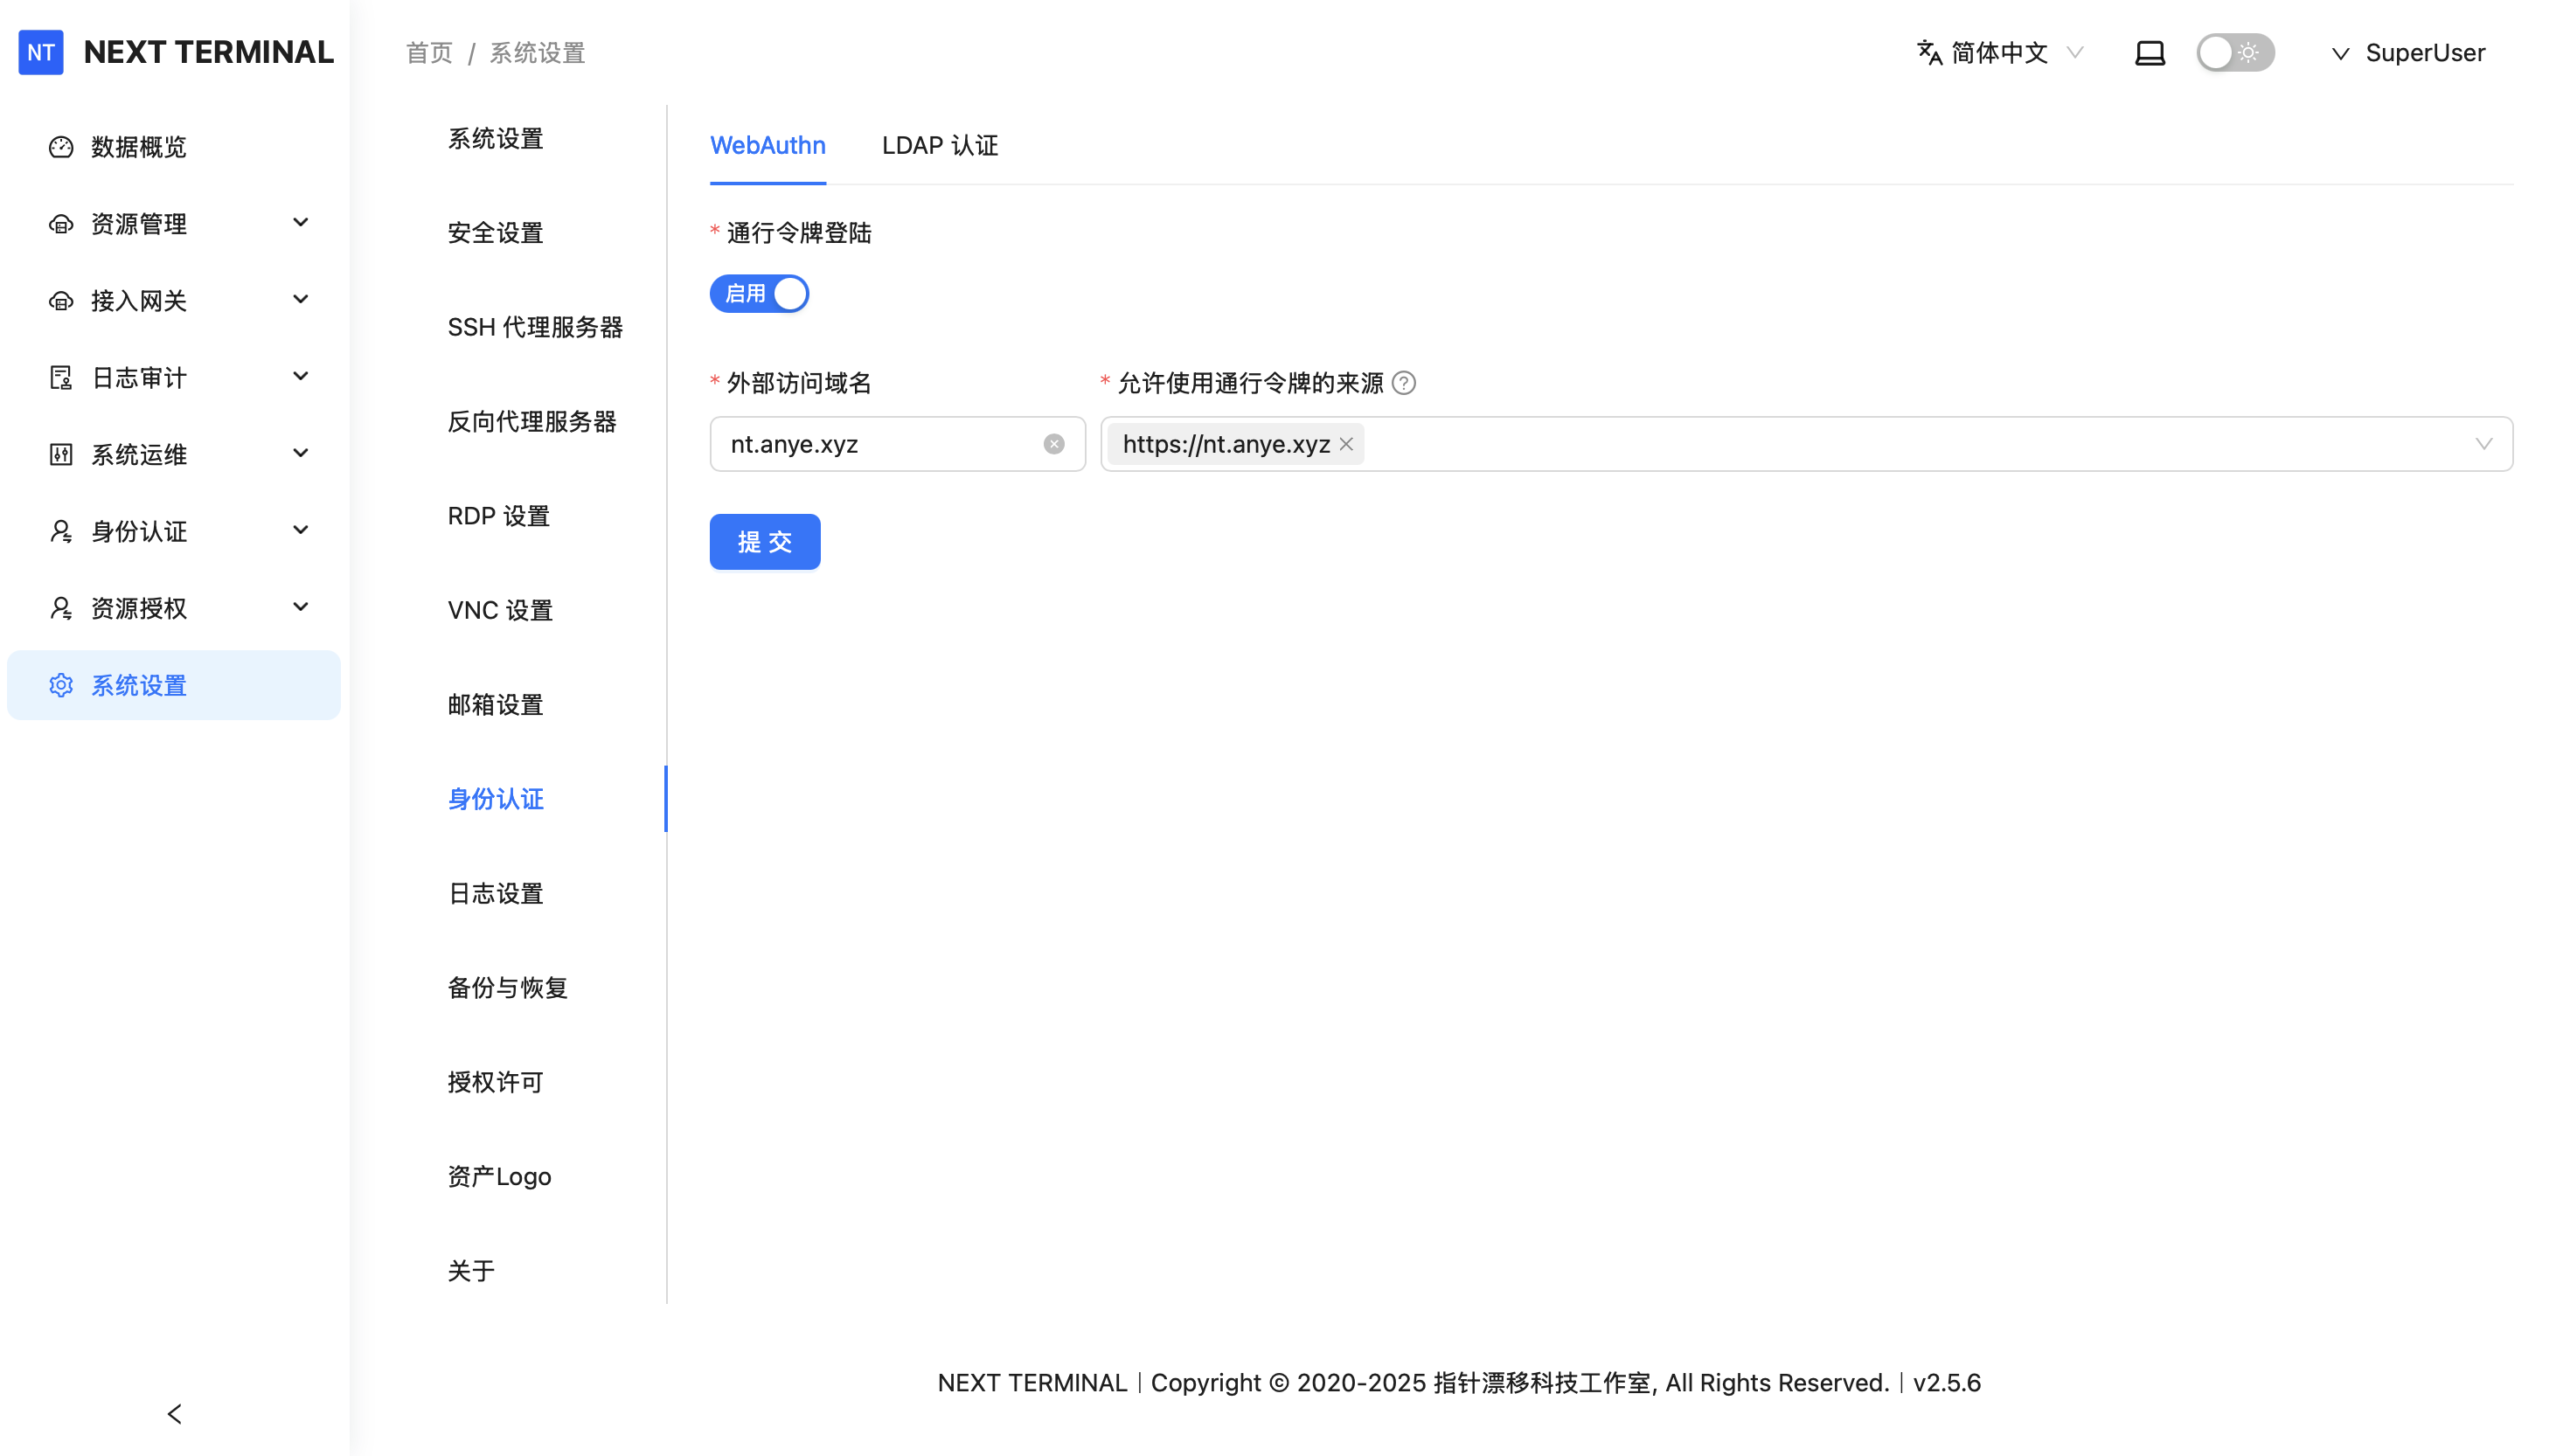Open the 安全设置 settings section
Image resolution: width=2570 pixels, height=1456 pixels.
(x=495, y=233)
